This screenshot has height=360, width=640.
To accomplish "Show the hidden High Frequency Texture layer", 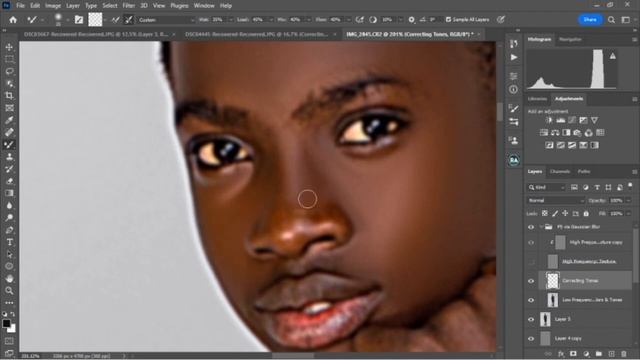I will tap(531, 262).
